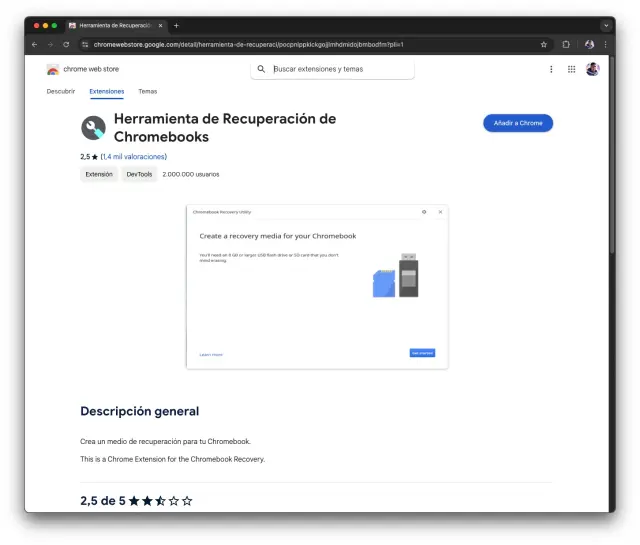Reload the page
This screenshot has width=640, height=545.
(66, 44)
